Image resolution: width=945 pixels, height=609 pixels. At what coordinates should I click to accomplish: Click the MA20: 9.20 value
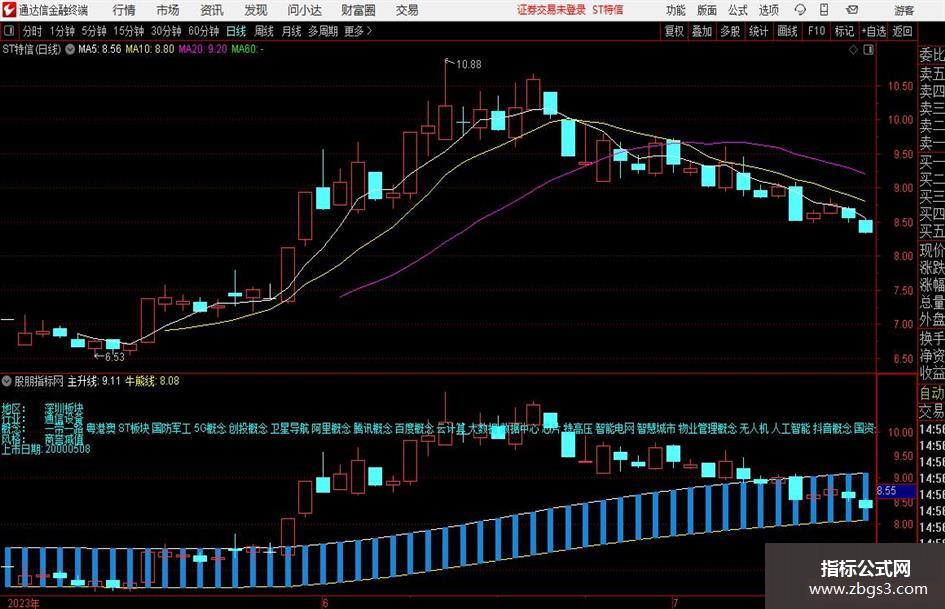[202, 49]
